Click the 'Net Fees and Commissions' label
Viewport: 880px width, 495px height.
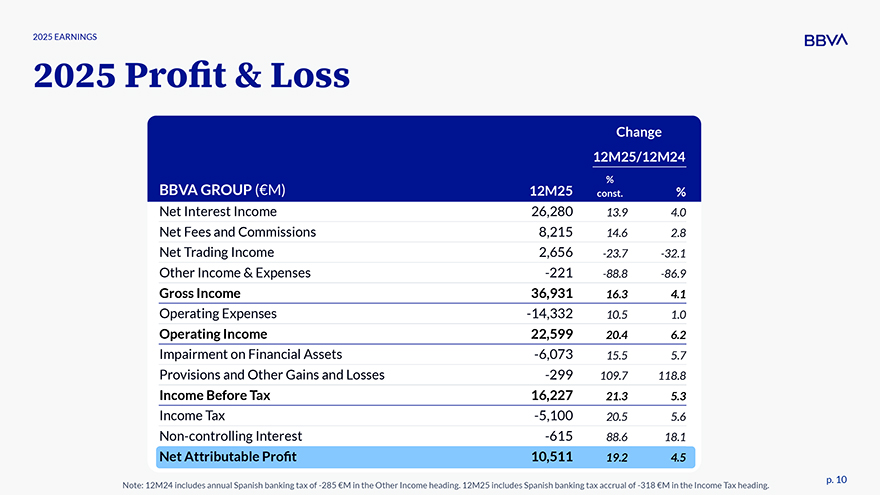point(237,232)
